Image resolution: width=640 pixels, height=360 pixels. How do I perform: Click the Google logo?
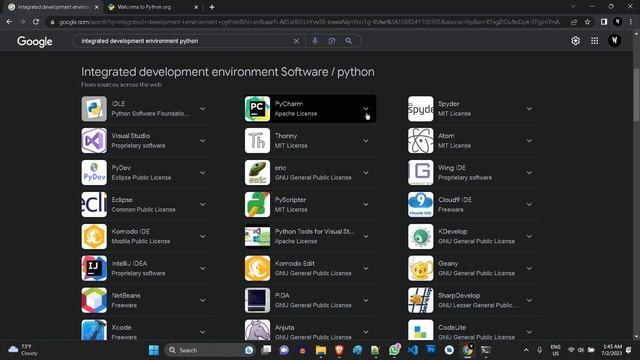click(x=35, y=41)
